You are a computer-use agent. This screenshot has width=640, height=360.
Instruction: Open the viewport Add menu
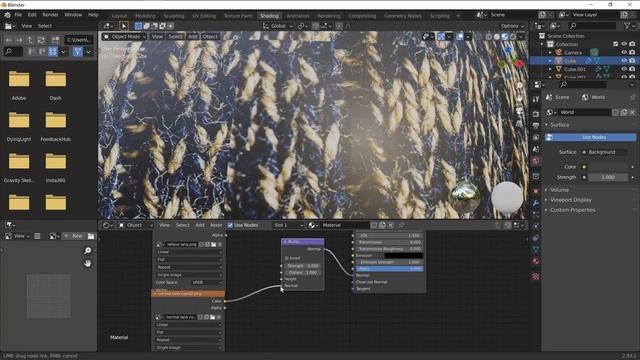192,37
